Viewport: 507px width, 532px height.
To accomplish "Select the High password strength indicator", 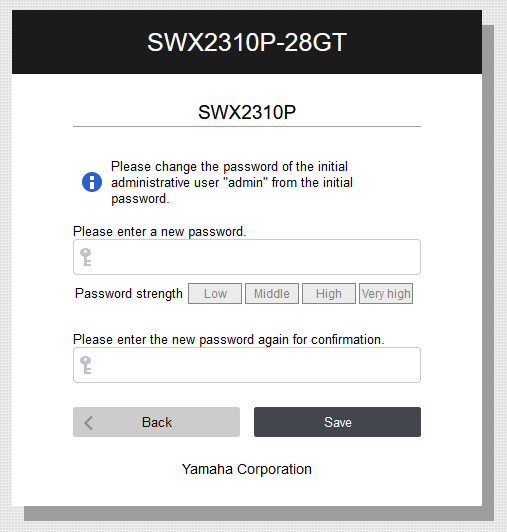I will [329, 293].
